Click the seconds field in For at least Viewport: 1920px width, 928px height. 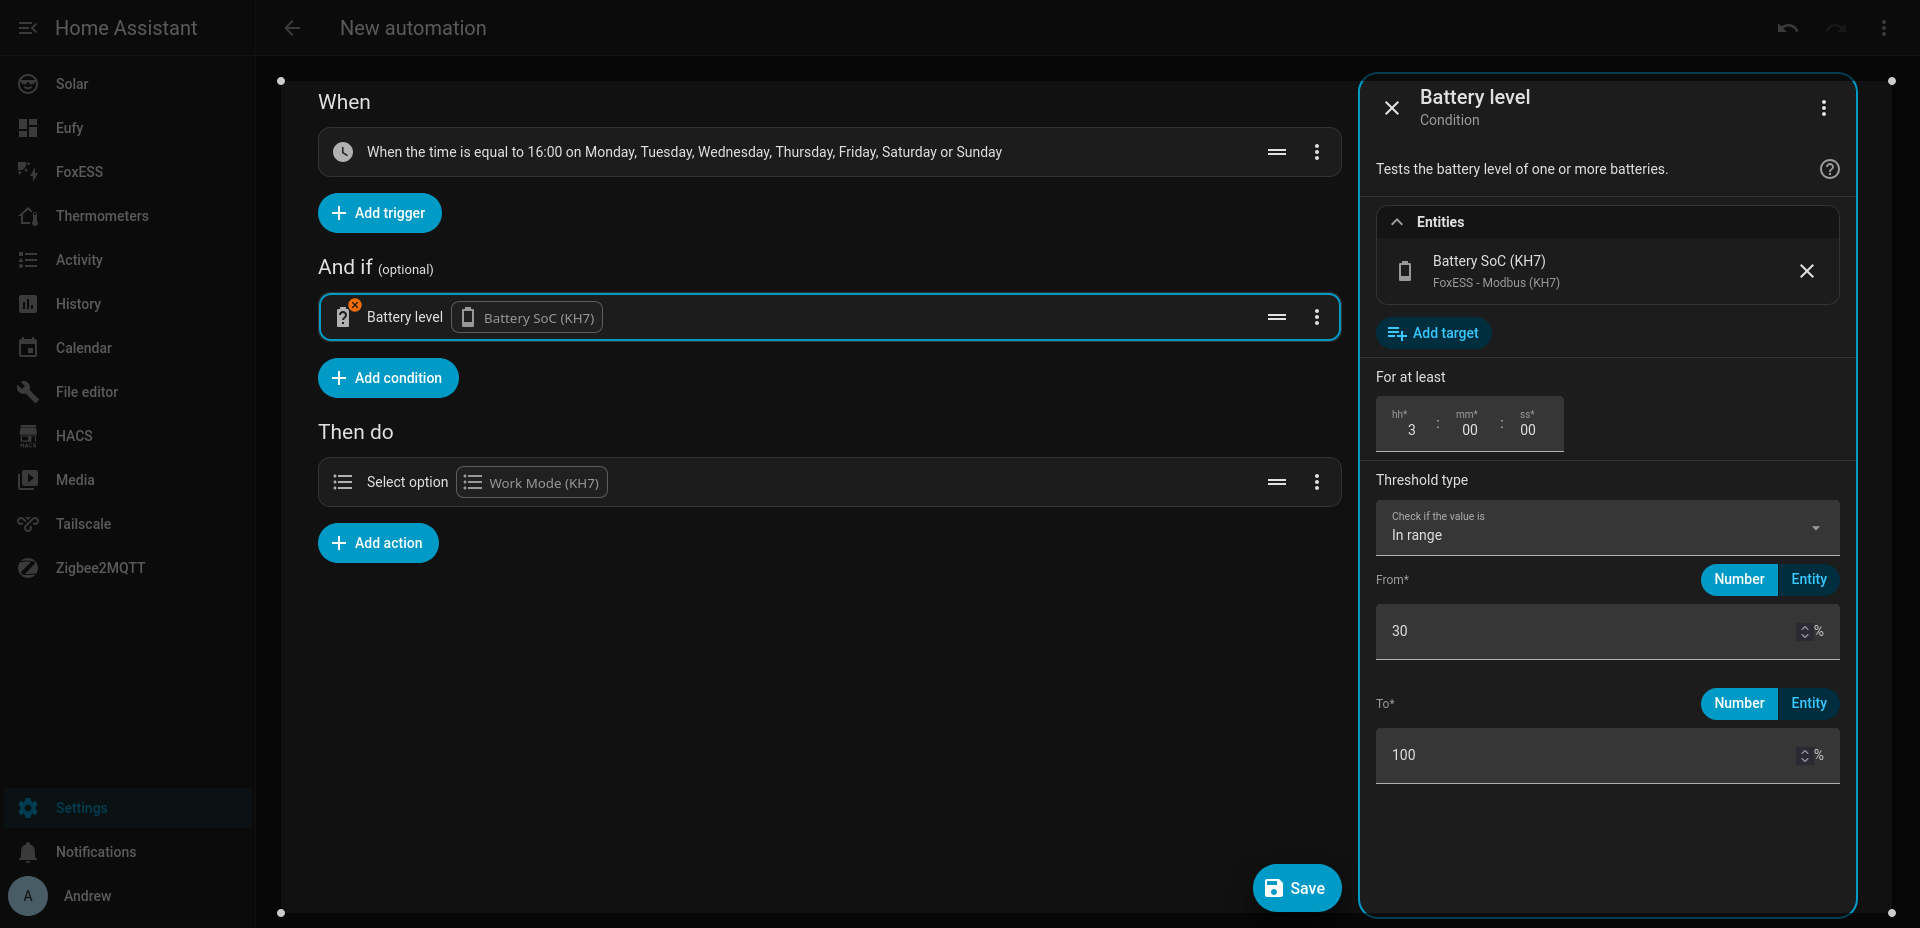(1531, 424)
